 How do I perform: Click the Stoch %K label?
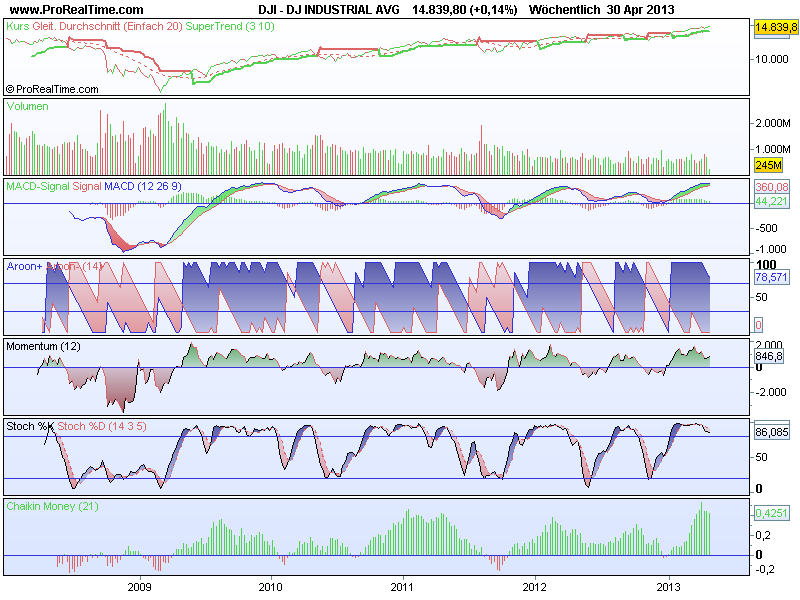tap(30, 426)
